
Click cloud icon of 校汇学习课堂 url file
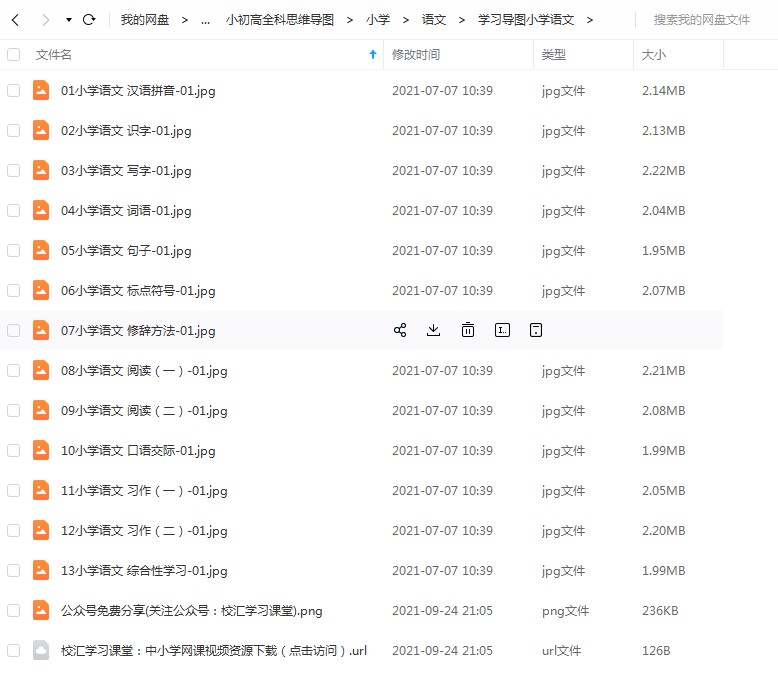click(41, 650)
